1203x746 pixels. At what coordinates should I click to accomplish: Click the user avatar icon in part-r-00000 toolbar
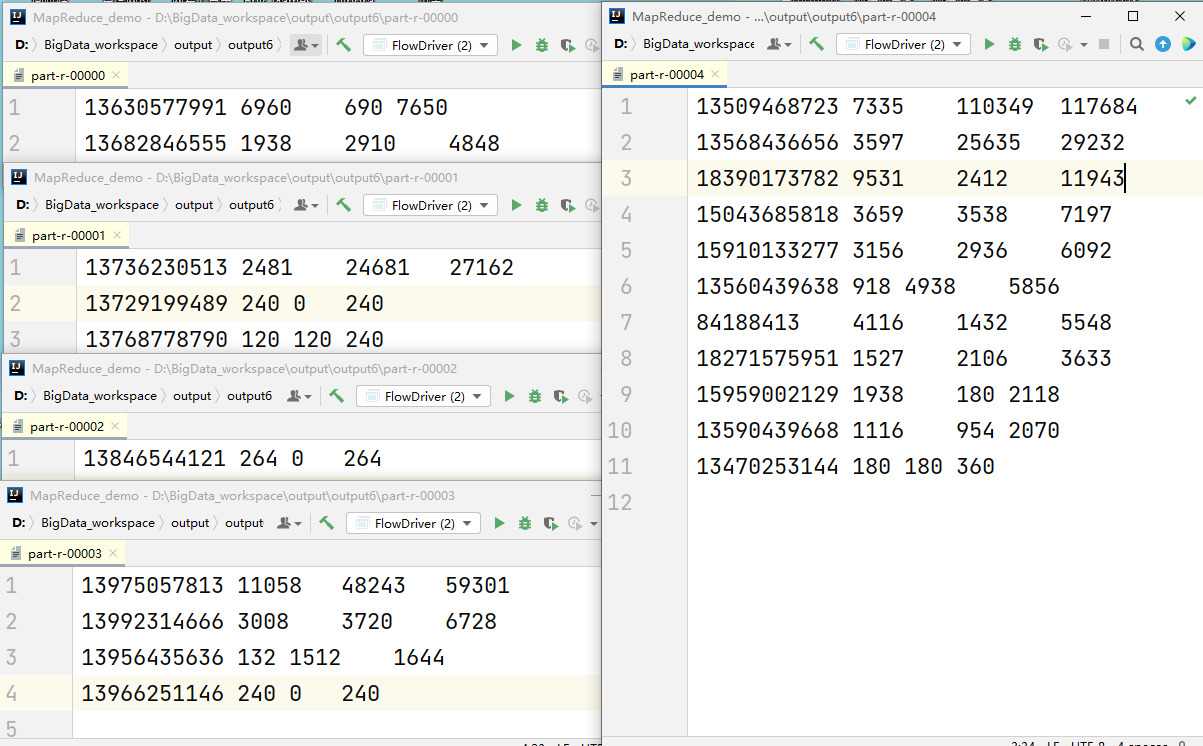[300, 44]
